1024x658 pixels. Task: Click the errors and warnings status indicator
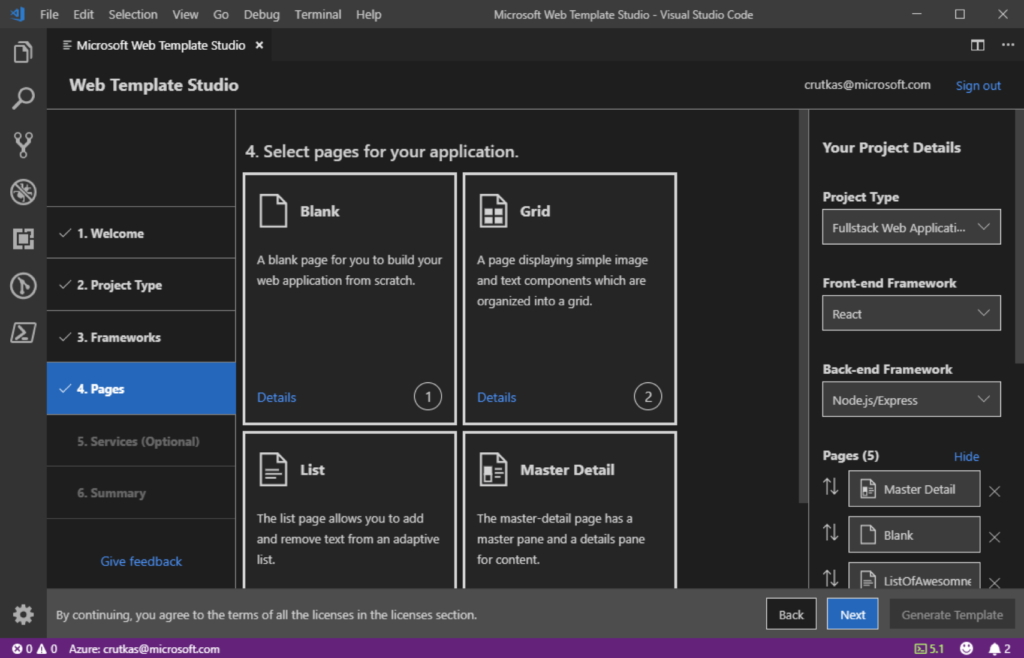tap(35, 649)
